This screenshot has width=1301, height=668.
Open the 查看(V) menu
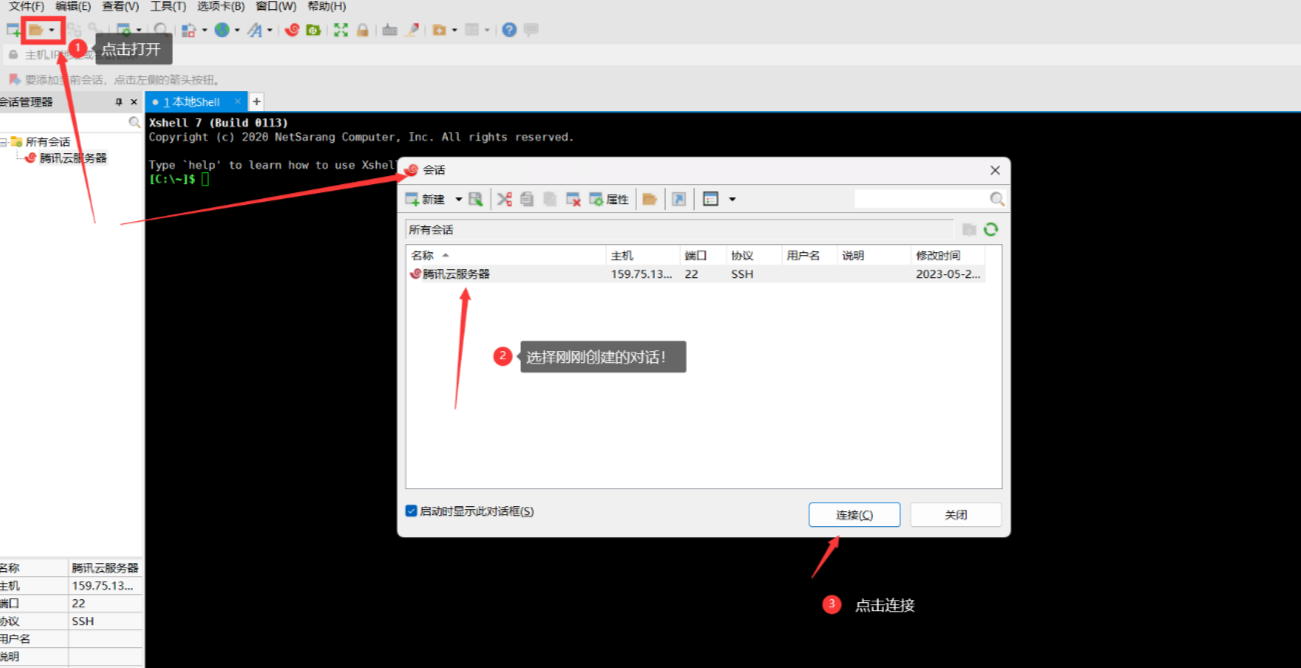(120, 6)
